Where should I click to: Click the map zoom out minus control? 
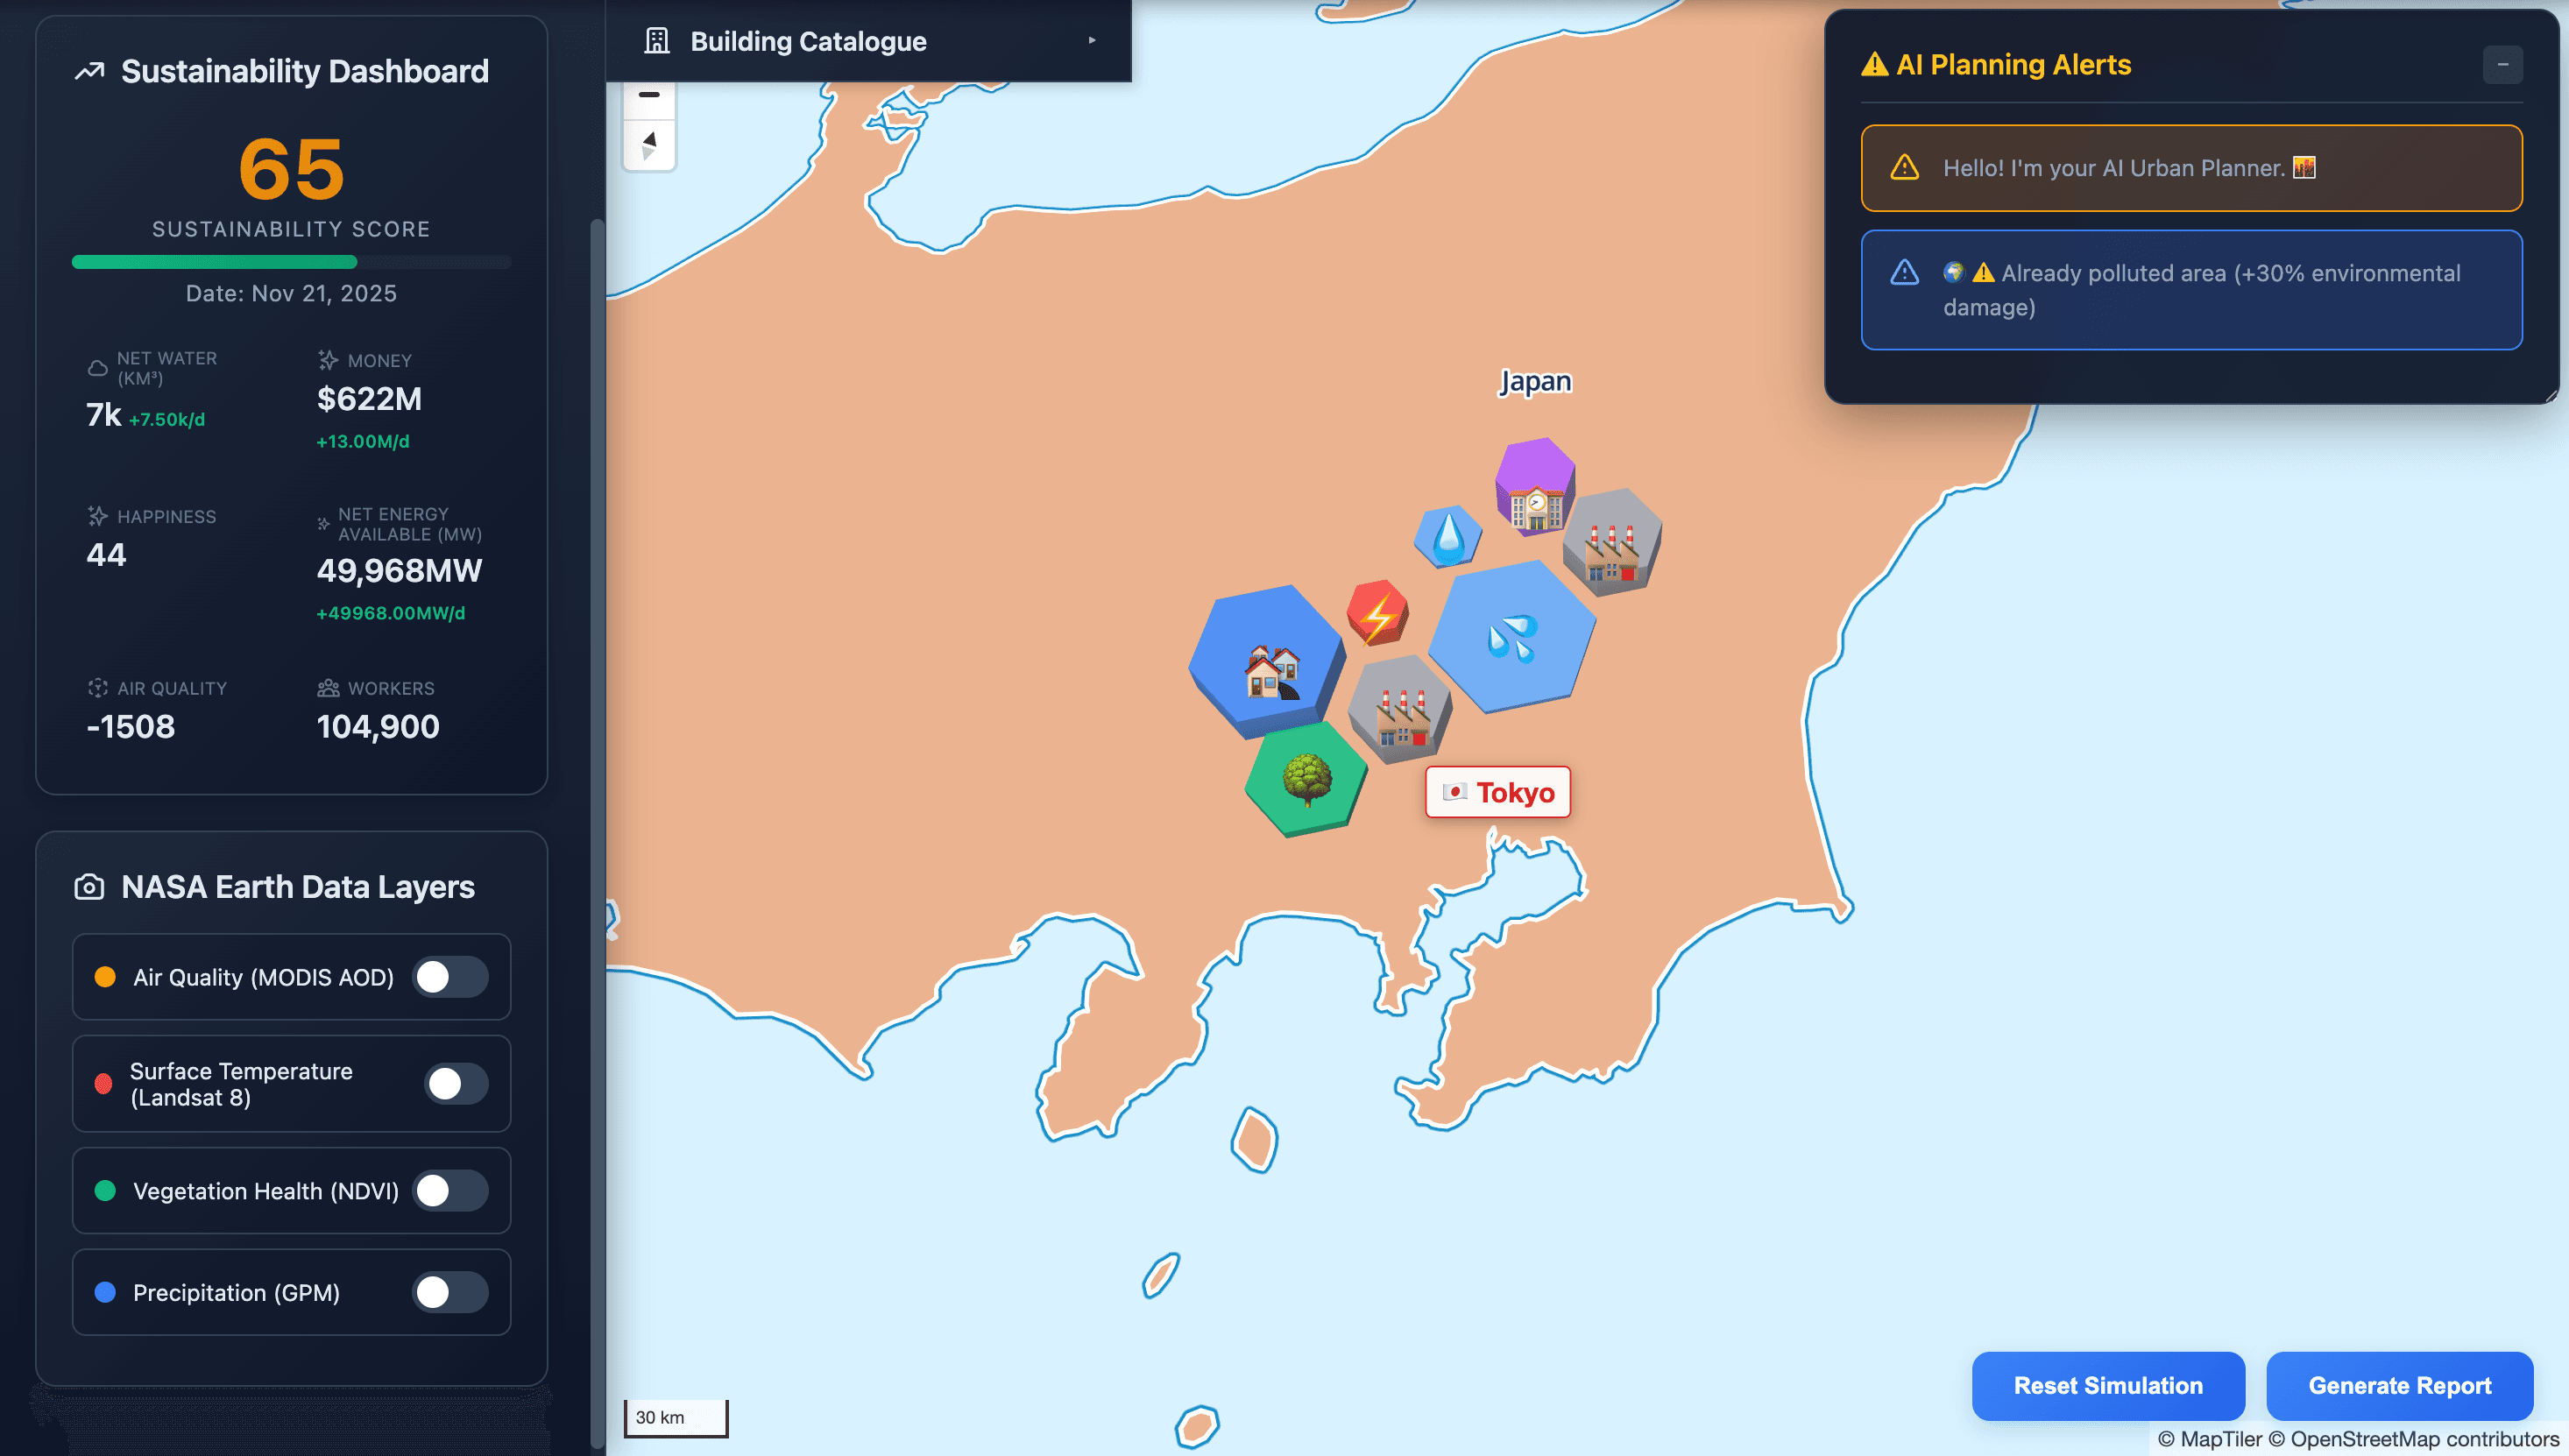[x=649, y=95]
